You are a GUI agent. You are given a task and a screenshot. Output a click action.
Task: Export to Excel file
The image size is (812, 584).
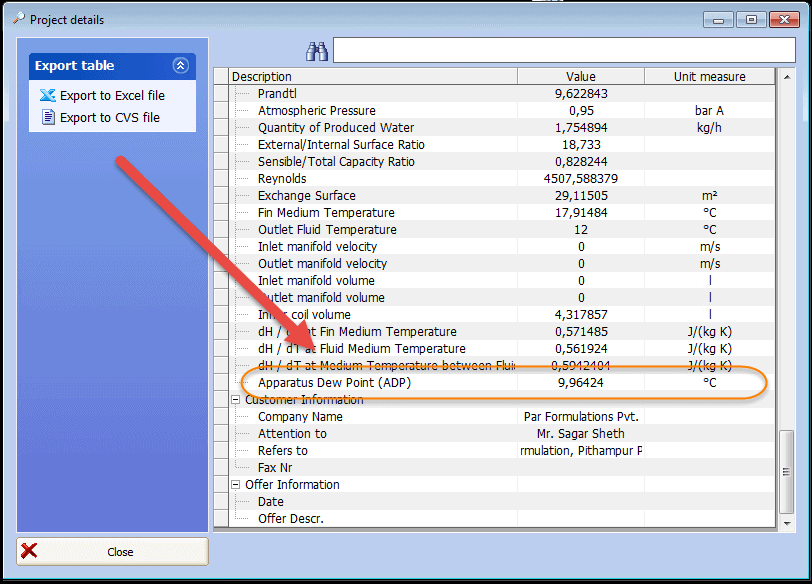pos(112,96)
